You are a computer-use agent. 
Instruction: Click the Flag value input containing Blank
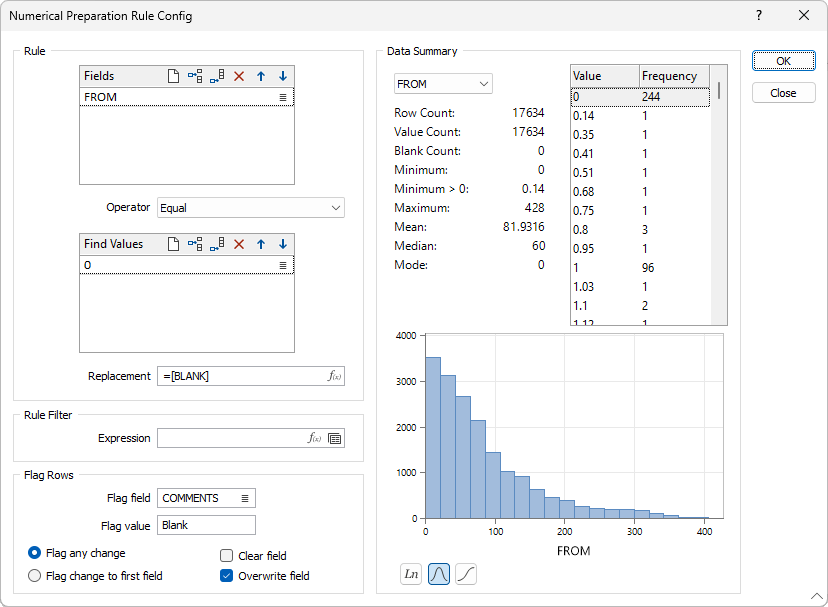[x=206, y=525]
